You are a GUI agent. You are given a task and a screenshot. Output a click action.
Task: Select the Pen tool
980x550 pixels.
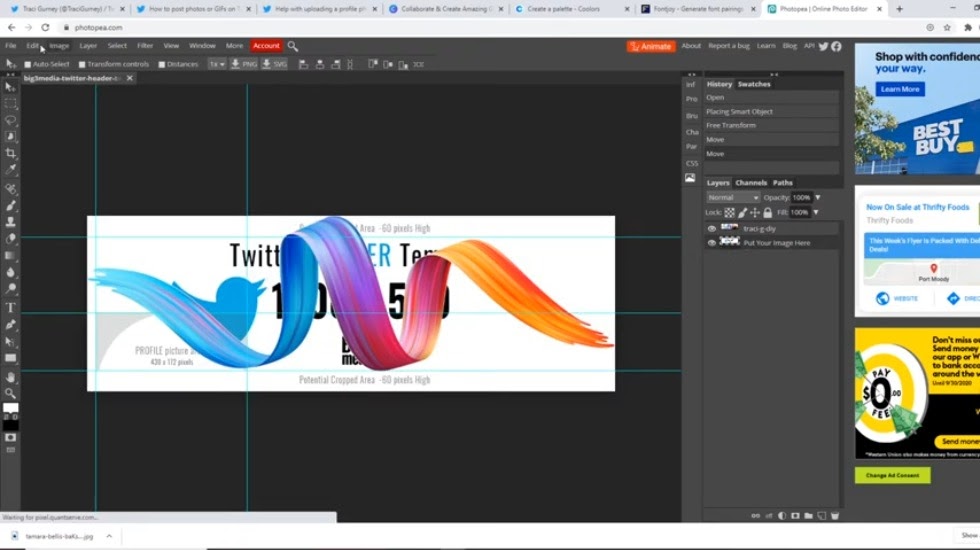tap(10, 324)
